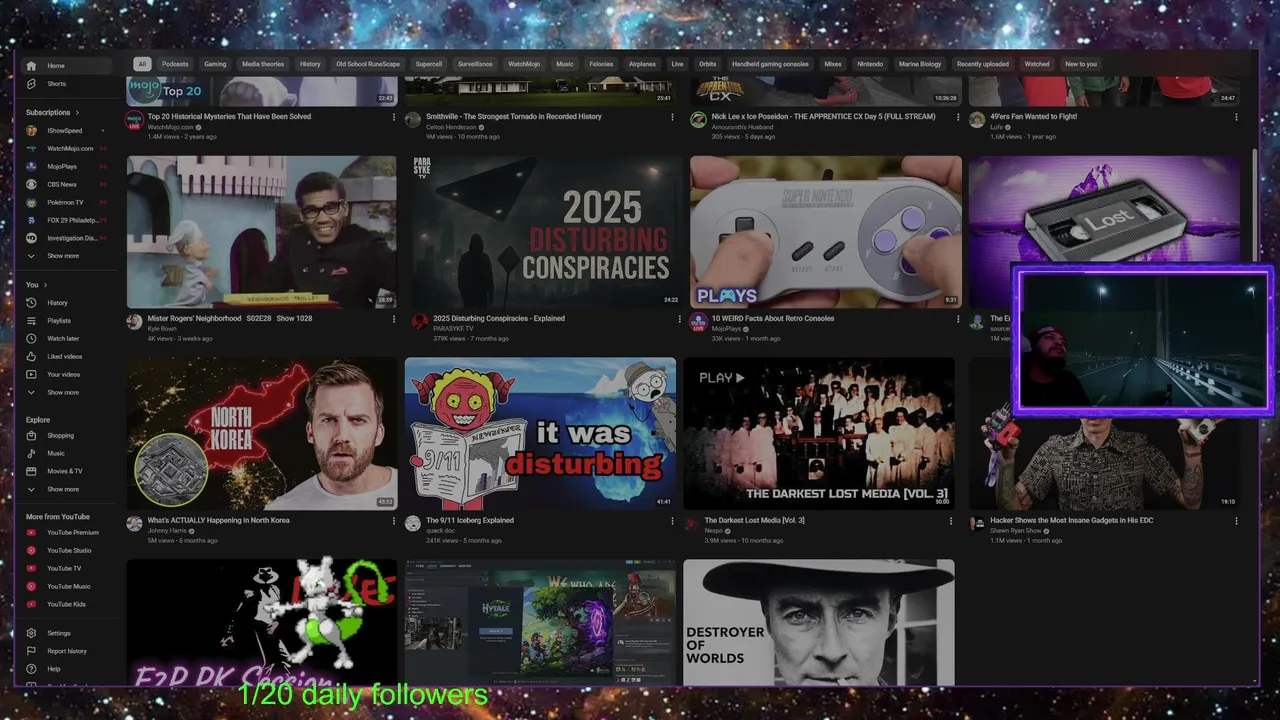Open three-dot menu for Mister Rogers' Neighborhood video
1280x720 pixels.
tap(394, 319)
